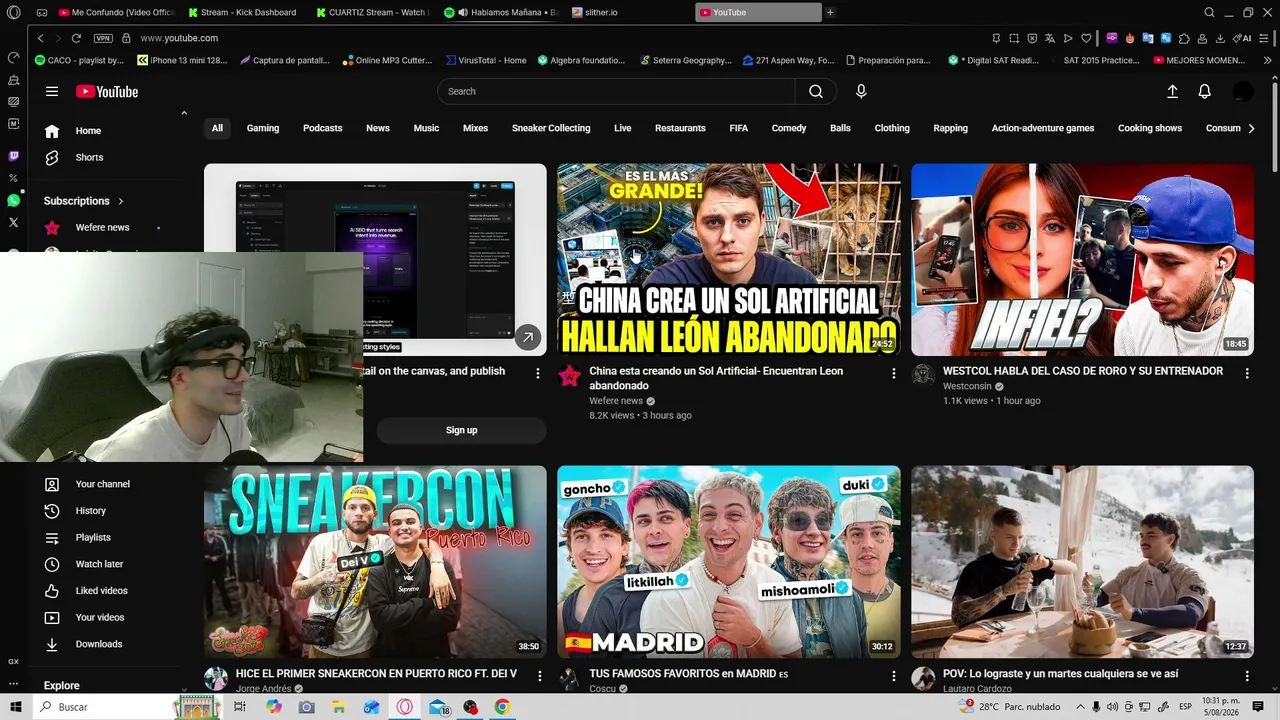The image size is (1280, 720).
Task: Open Liked videos in the sidebar
Action: pos(101,591)
